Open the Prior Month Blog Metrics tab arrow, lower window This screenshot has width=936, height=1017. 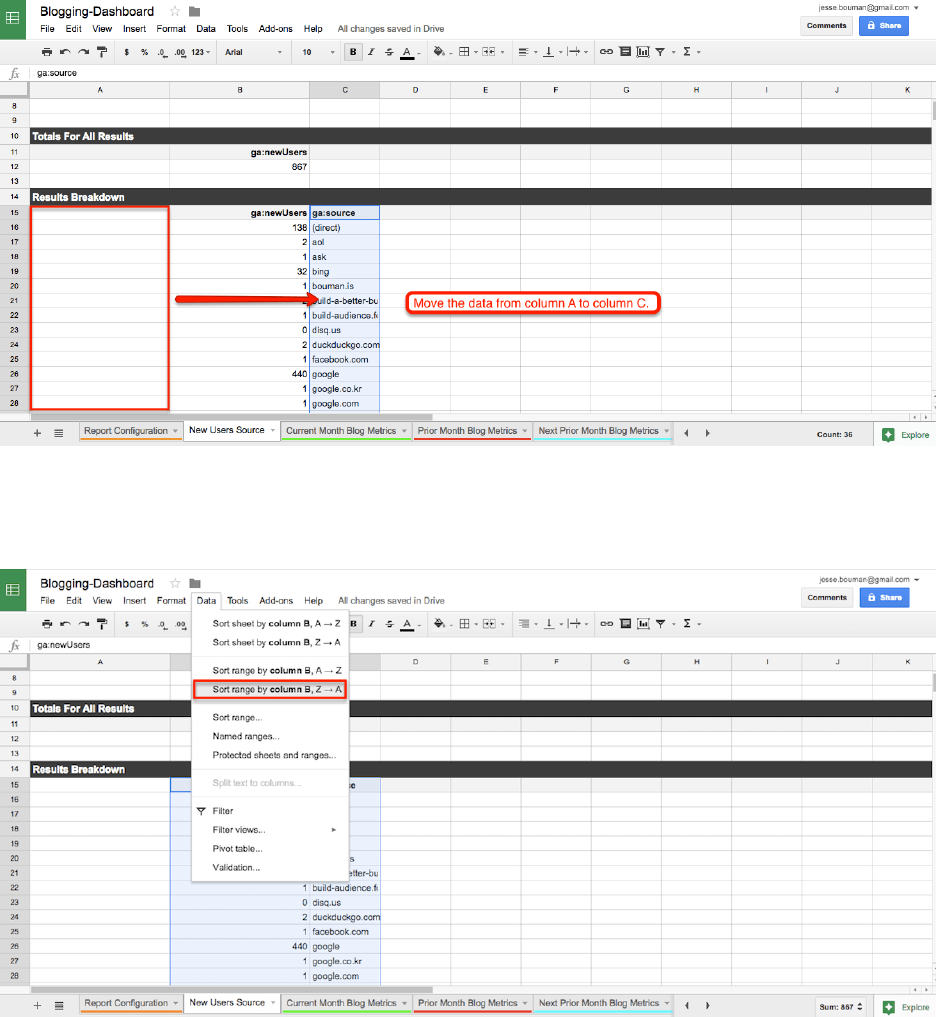[x=525, y=1003]
